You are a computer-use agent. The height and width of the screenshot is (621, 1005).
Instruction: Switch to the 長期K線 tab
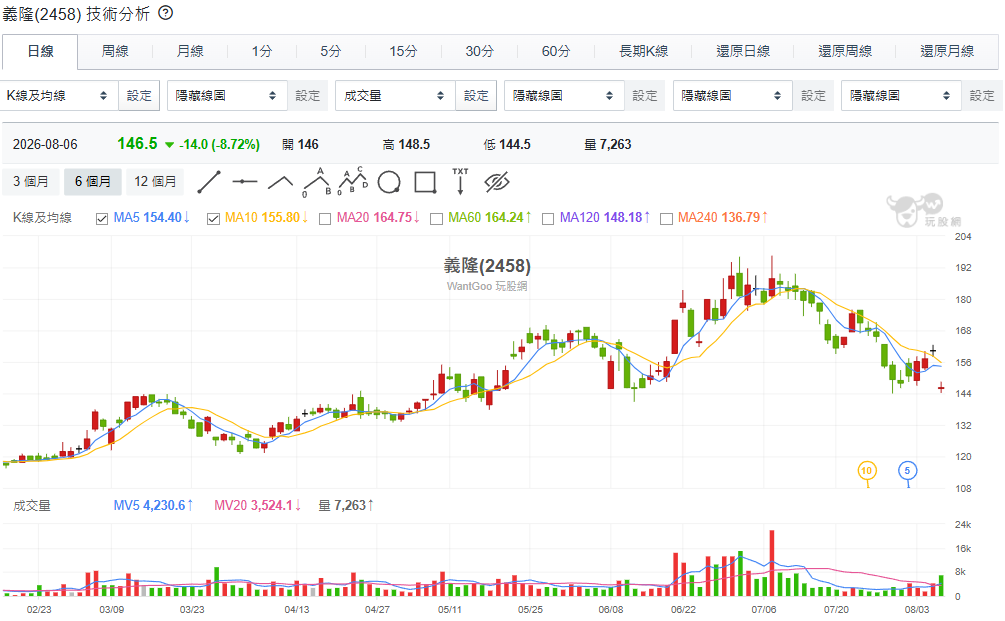[644, 51]
